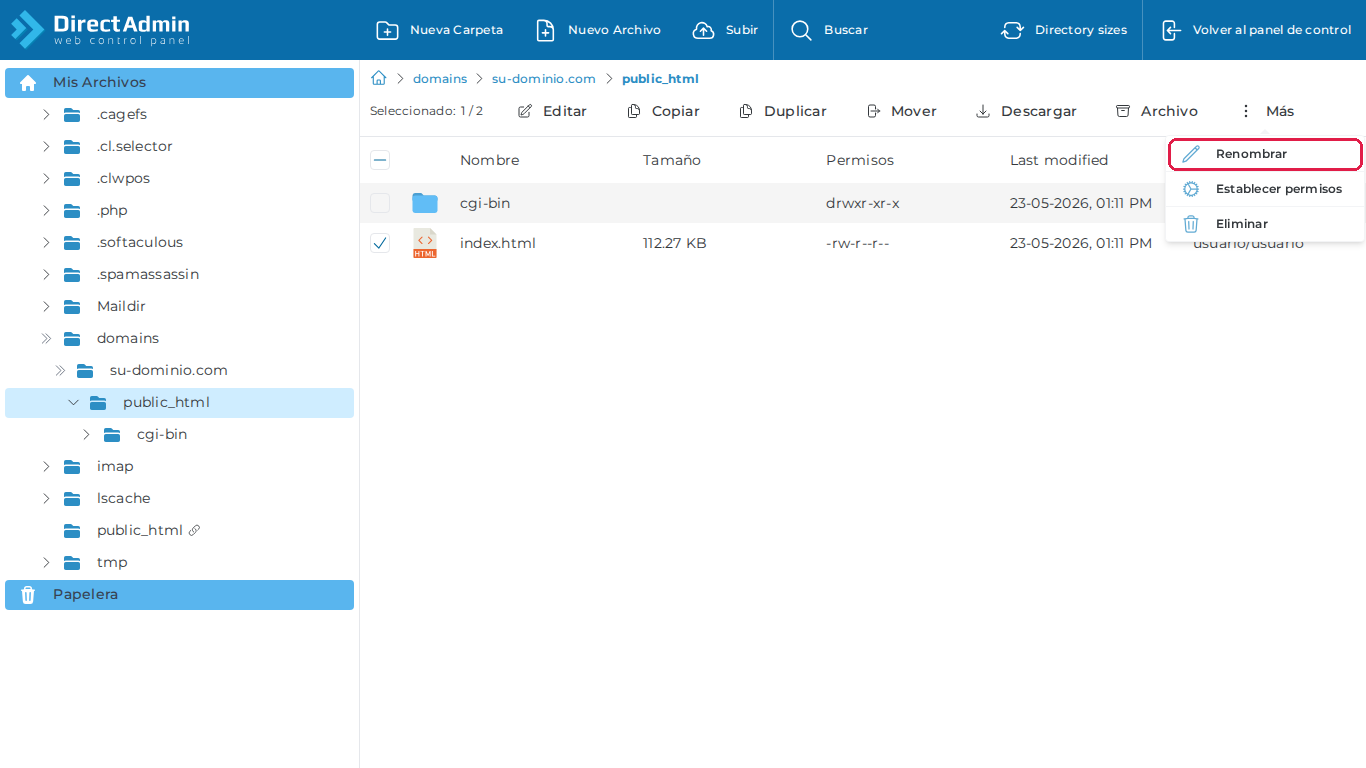This screenshot has width=1366, height=768.
Task: Click the Buscar magnifier icon
Action: coord(801,30)
